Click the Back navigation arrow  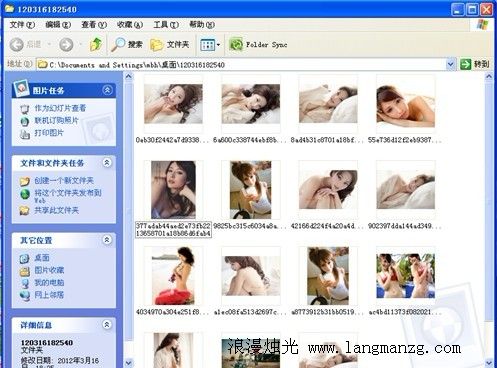[17, 44]
